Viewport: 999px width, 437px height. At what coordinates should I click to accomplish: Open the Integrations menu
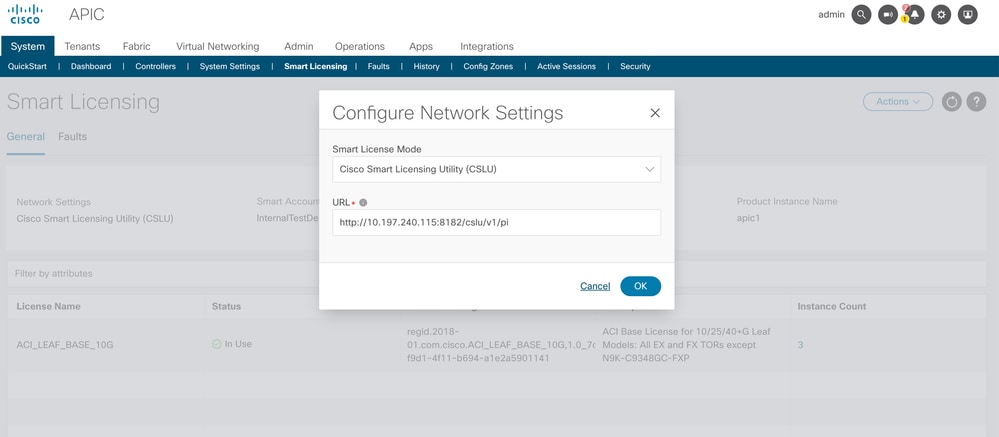pyautogui.click(x=487, y=47)
